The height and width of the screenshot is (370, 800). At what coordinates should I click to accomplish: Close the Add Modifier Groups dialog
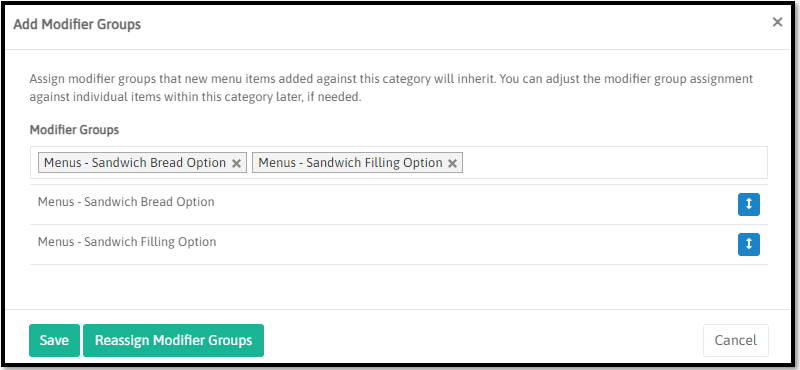777,22
